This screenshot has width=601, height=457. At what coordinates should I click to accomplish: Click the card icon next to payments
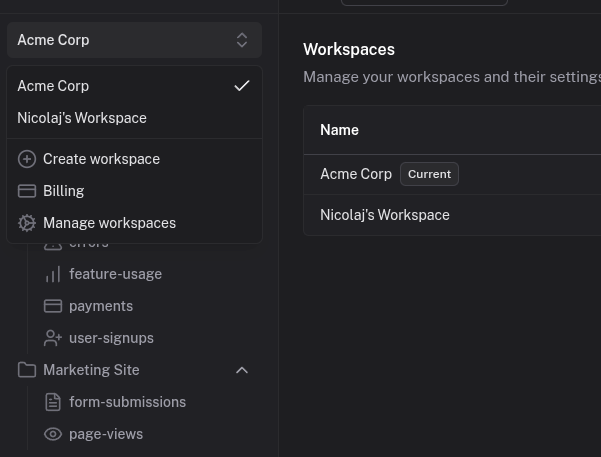[x=53, y=306]
